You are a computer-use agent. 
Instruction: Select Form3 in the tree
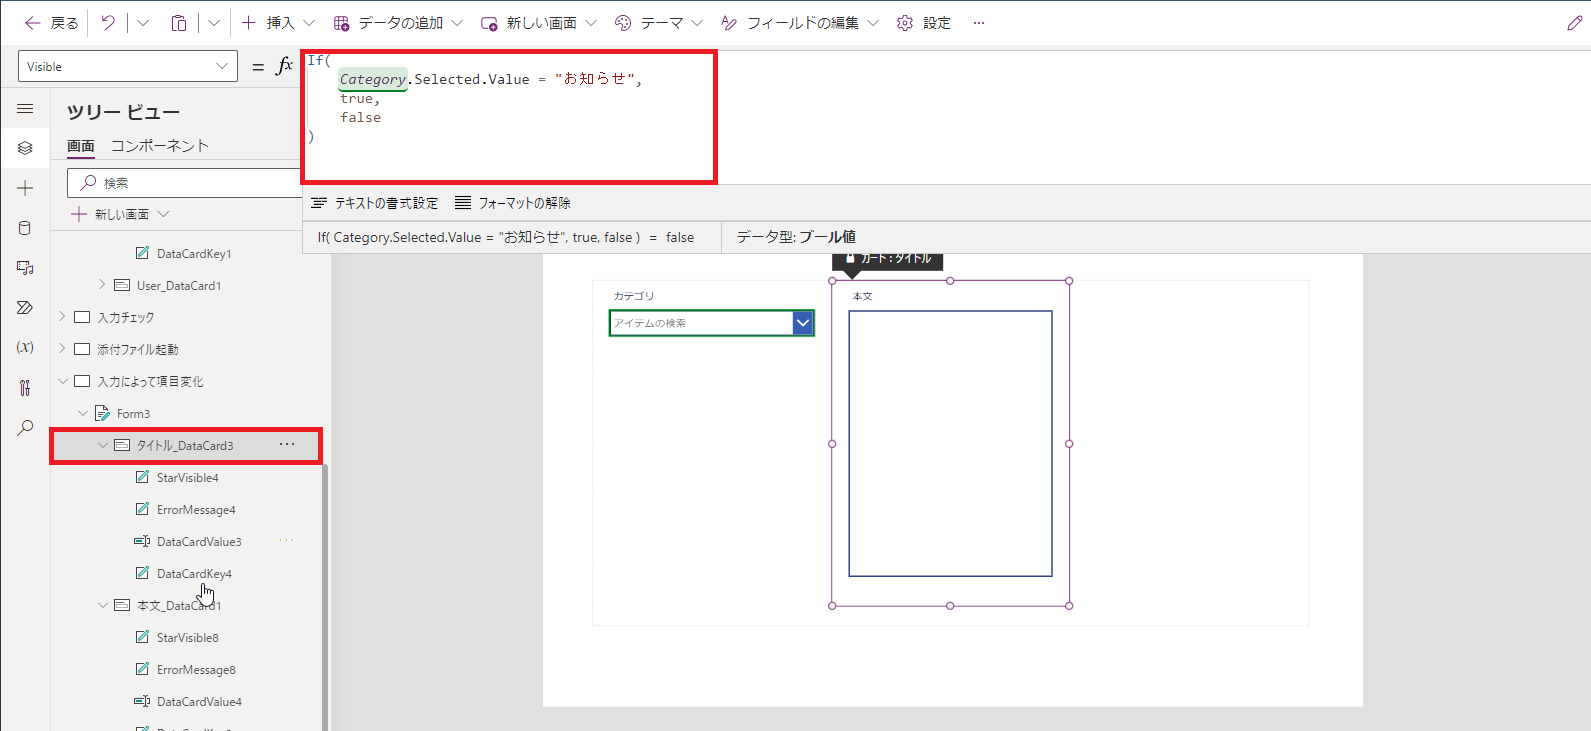pos(133,414)
